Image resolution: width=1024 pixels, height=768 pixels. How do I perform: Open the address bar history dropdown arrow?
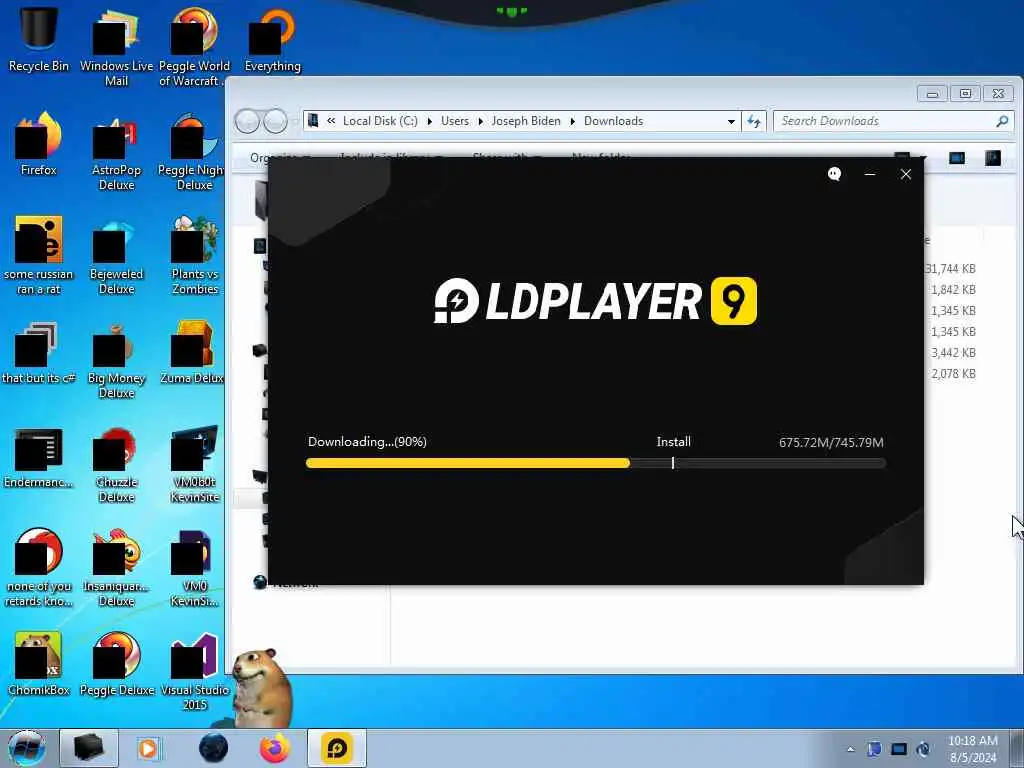point(731,121)
